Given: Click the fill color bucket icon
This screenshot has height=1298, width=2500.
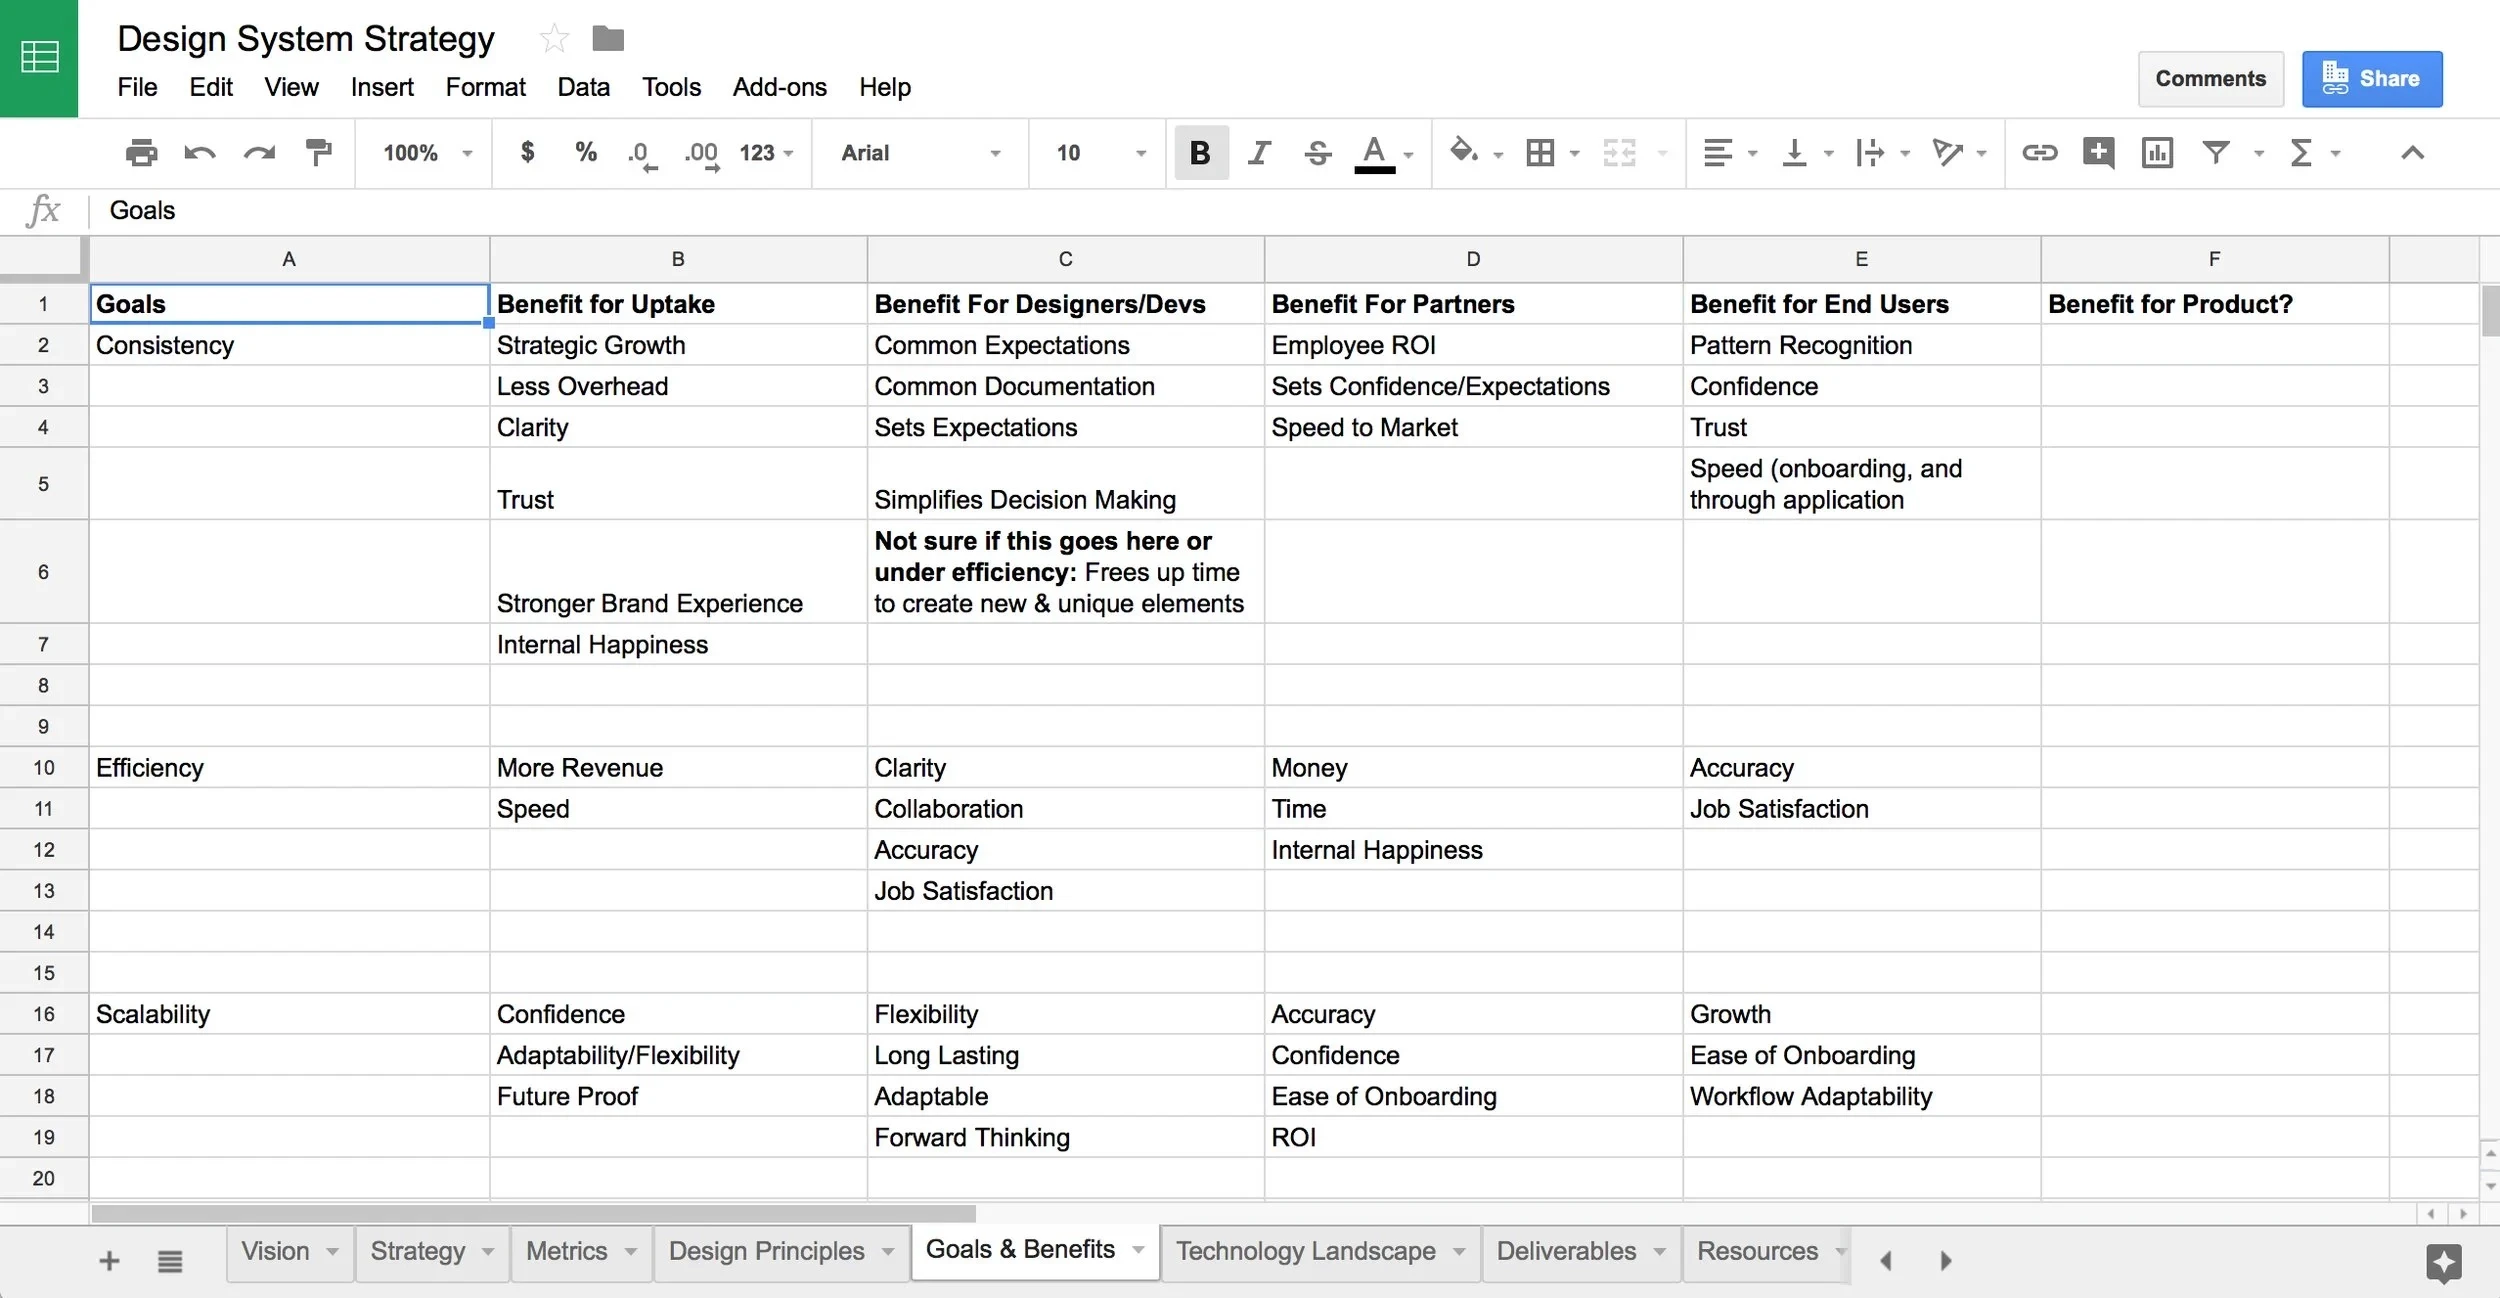Looking at the screenshot, I should (x=1463, y=152).
